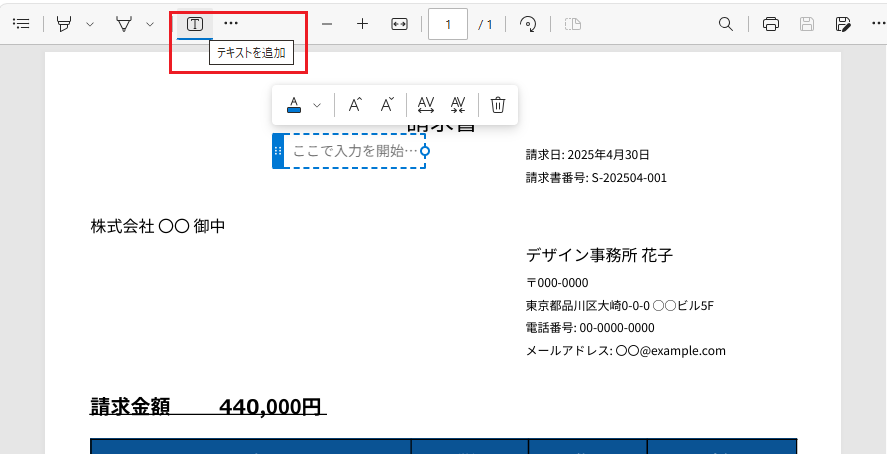This screenshot has height=454, width=887.
Task: Click the text 電話番号: 00-0000-0000
Action: coord(590,328)
